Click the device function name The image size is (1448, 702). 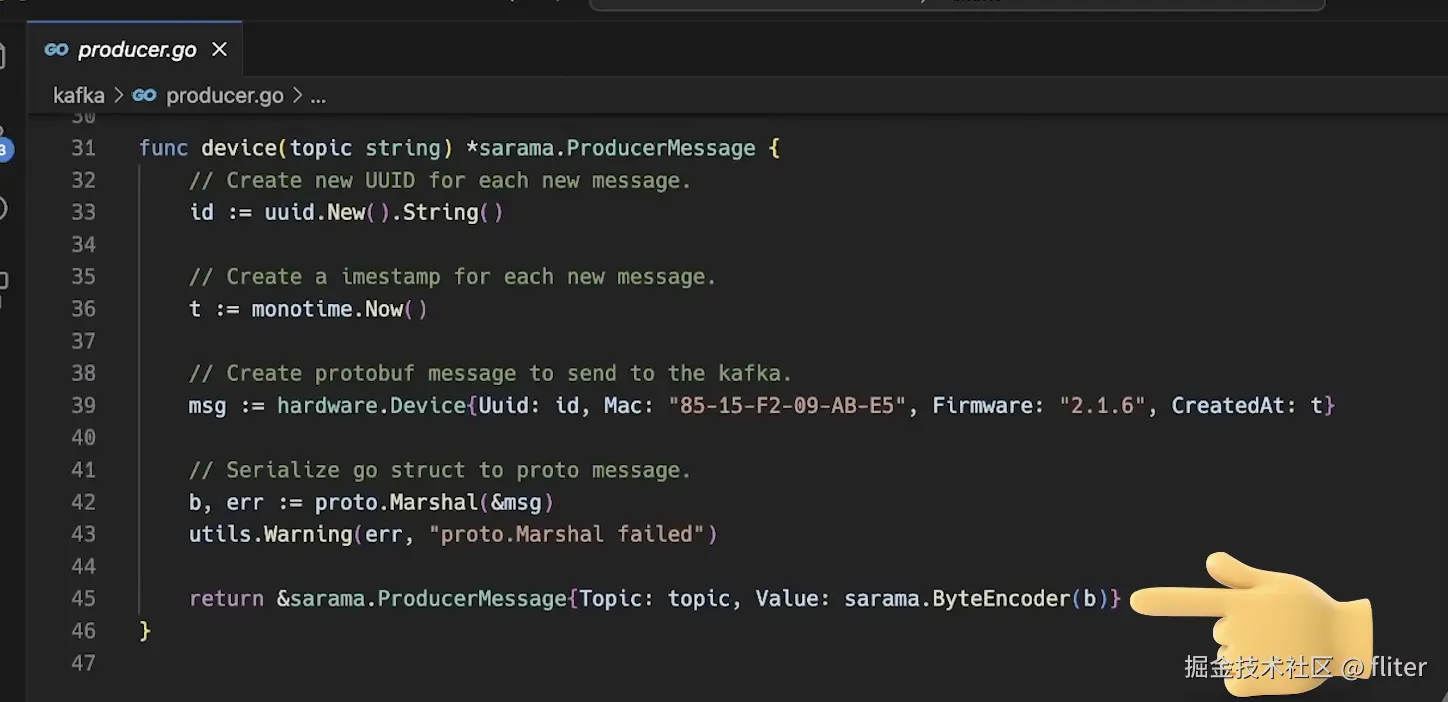(238, 148)
